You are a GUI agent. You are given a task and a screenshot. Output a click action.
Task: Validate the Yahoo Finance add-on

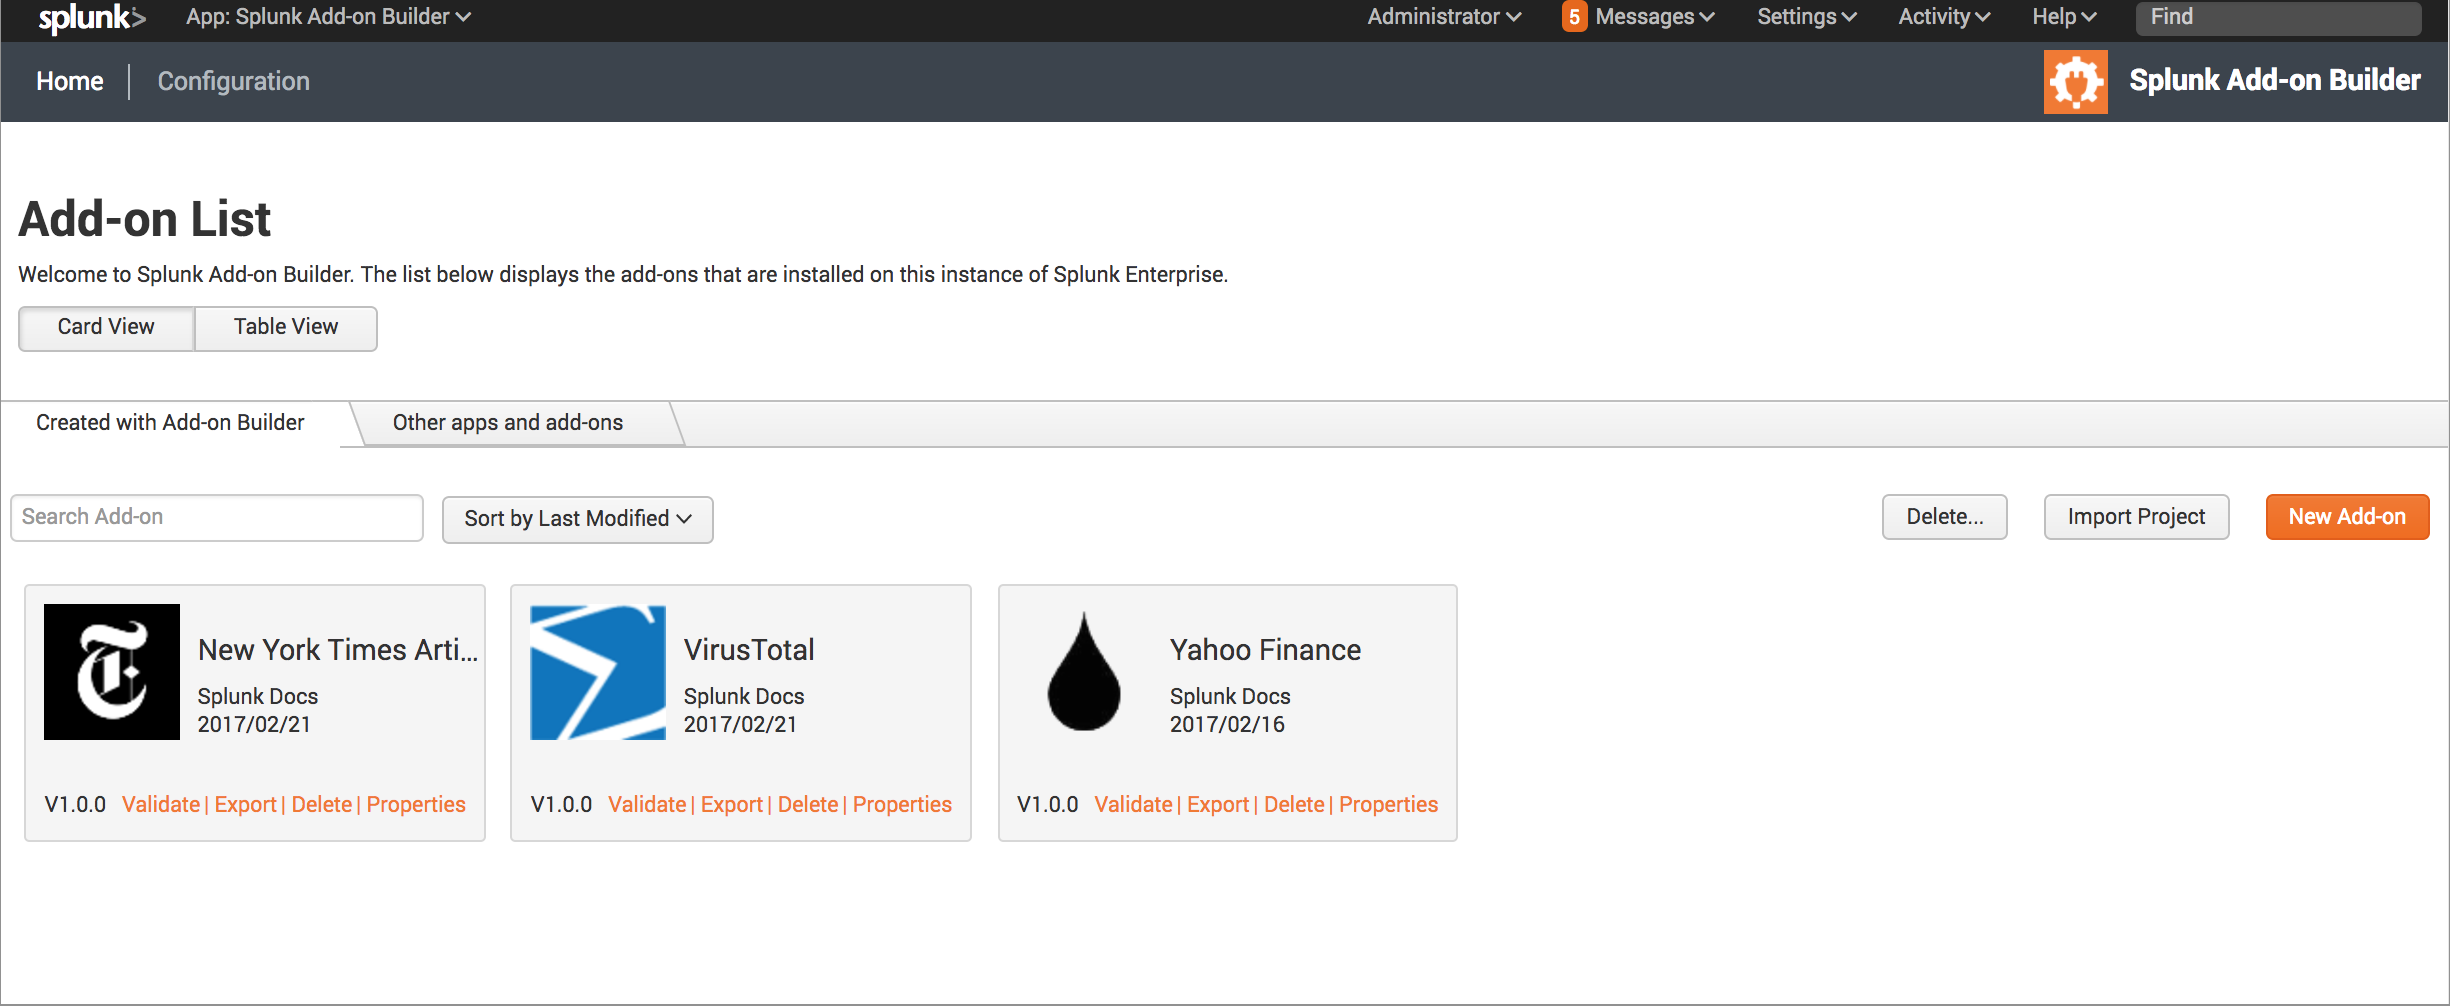click(x=1133, y=804)
